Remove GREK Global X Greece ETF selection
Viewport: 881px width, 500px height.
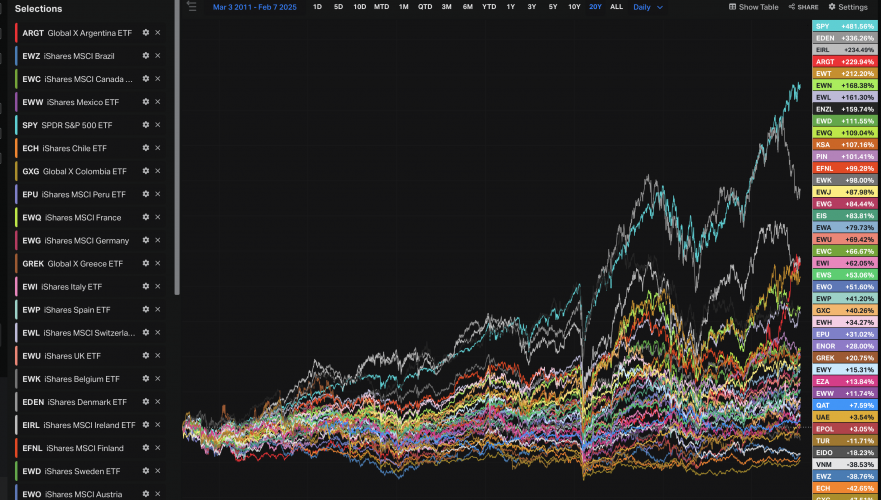pos(157,263)
